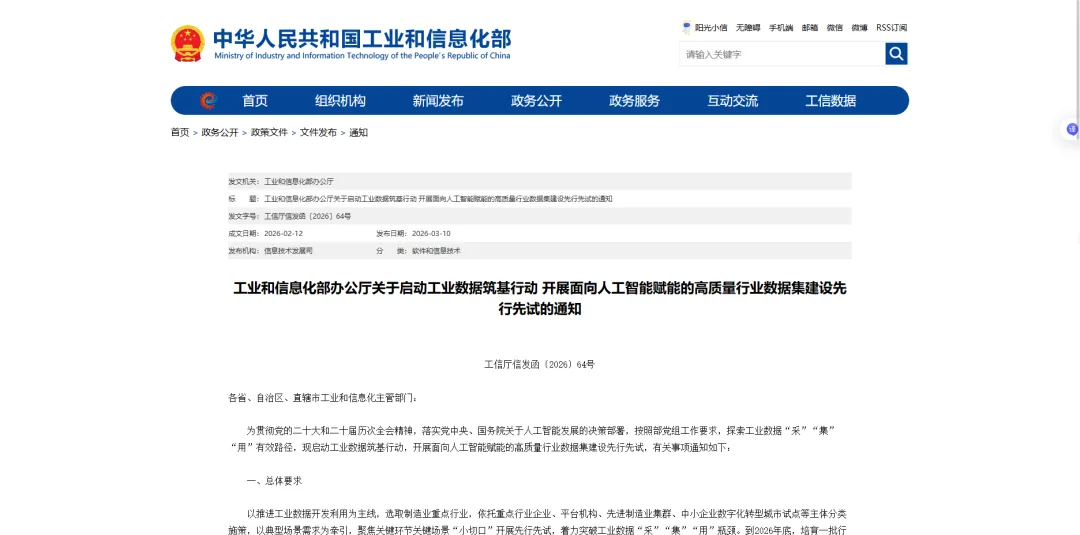
Task: Click the paragraph starting 为贯彻党的二十大
Action: coord(534,439)
